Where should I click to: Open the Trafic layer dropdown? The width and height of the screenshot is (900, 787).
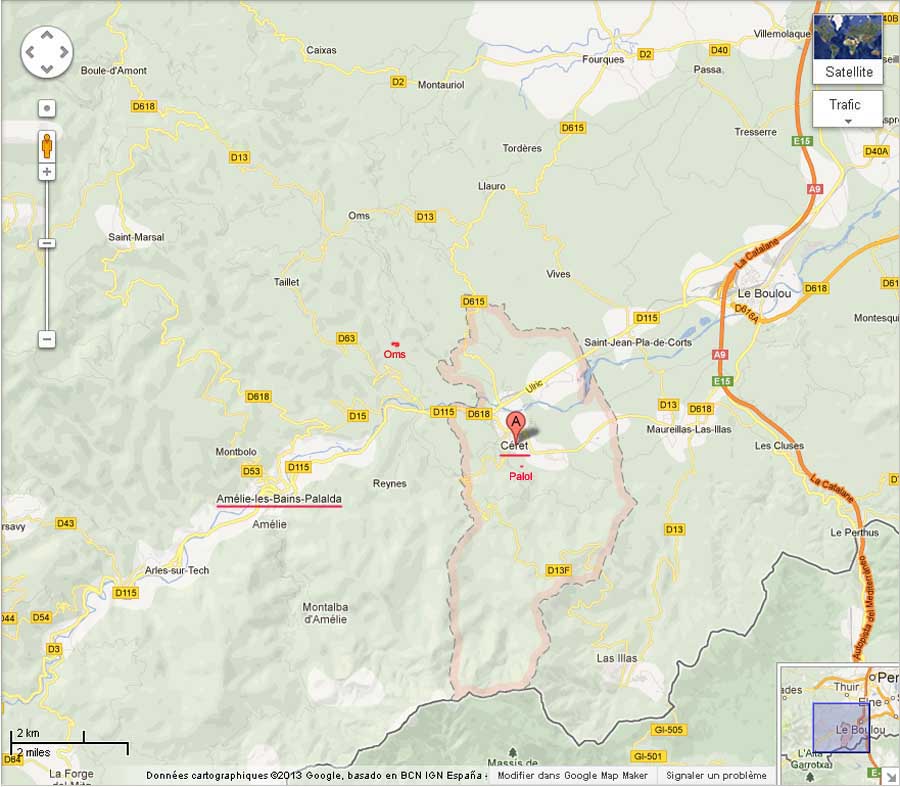tap(847, 108)
